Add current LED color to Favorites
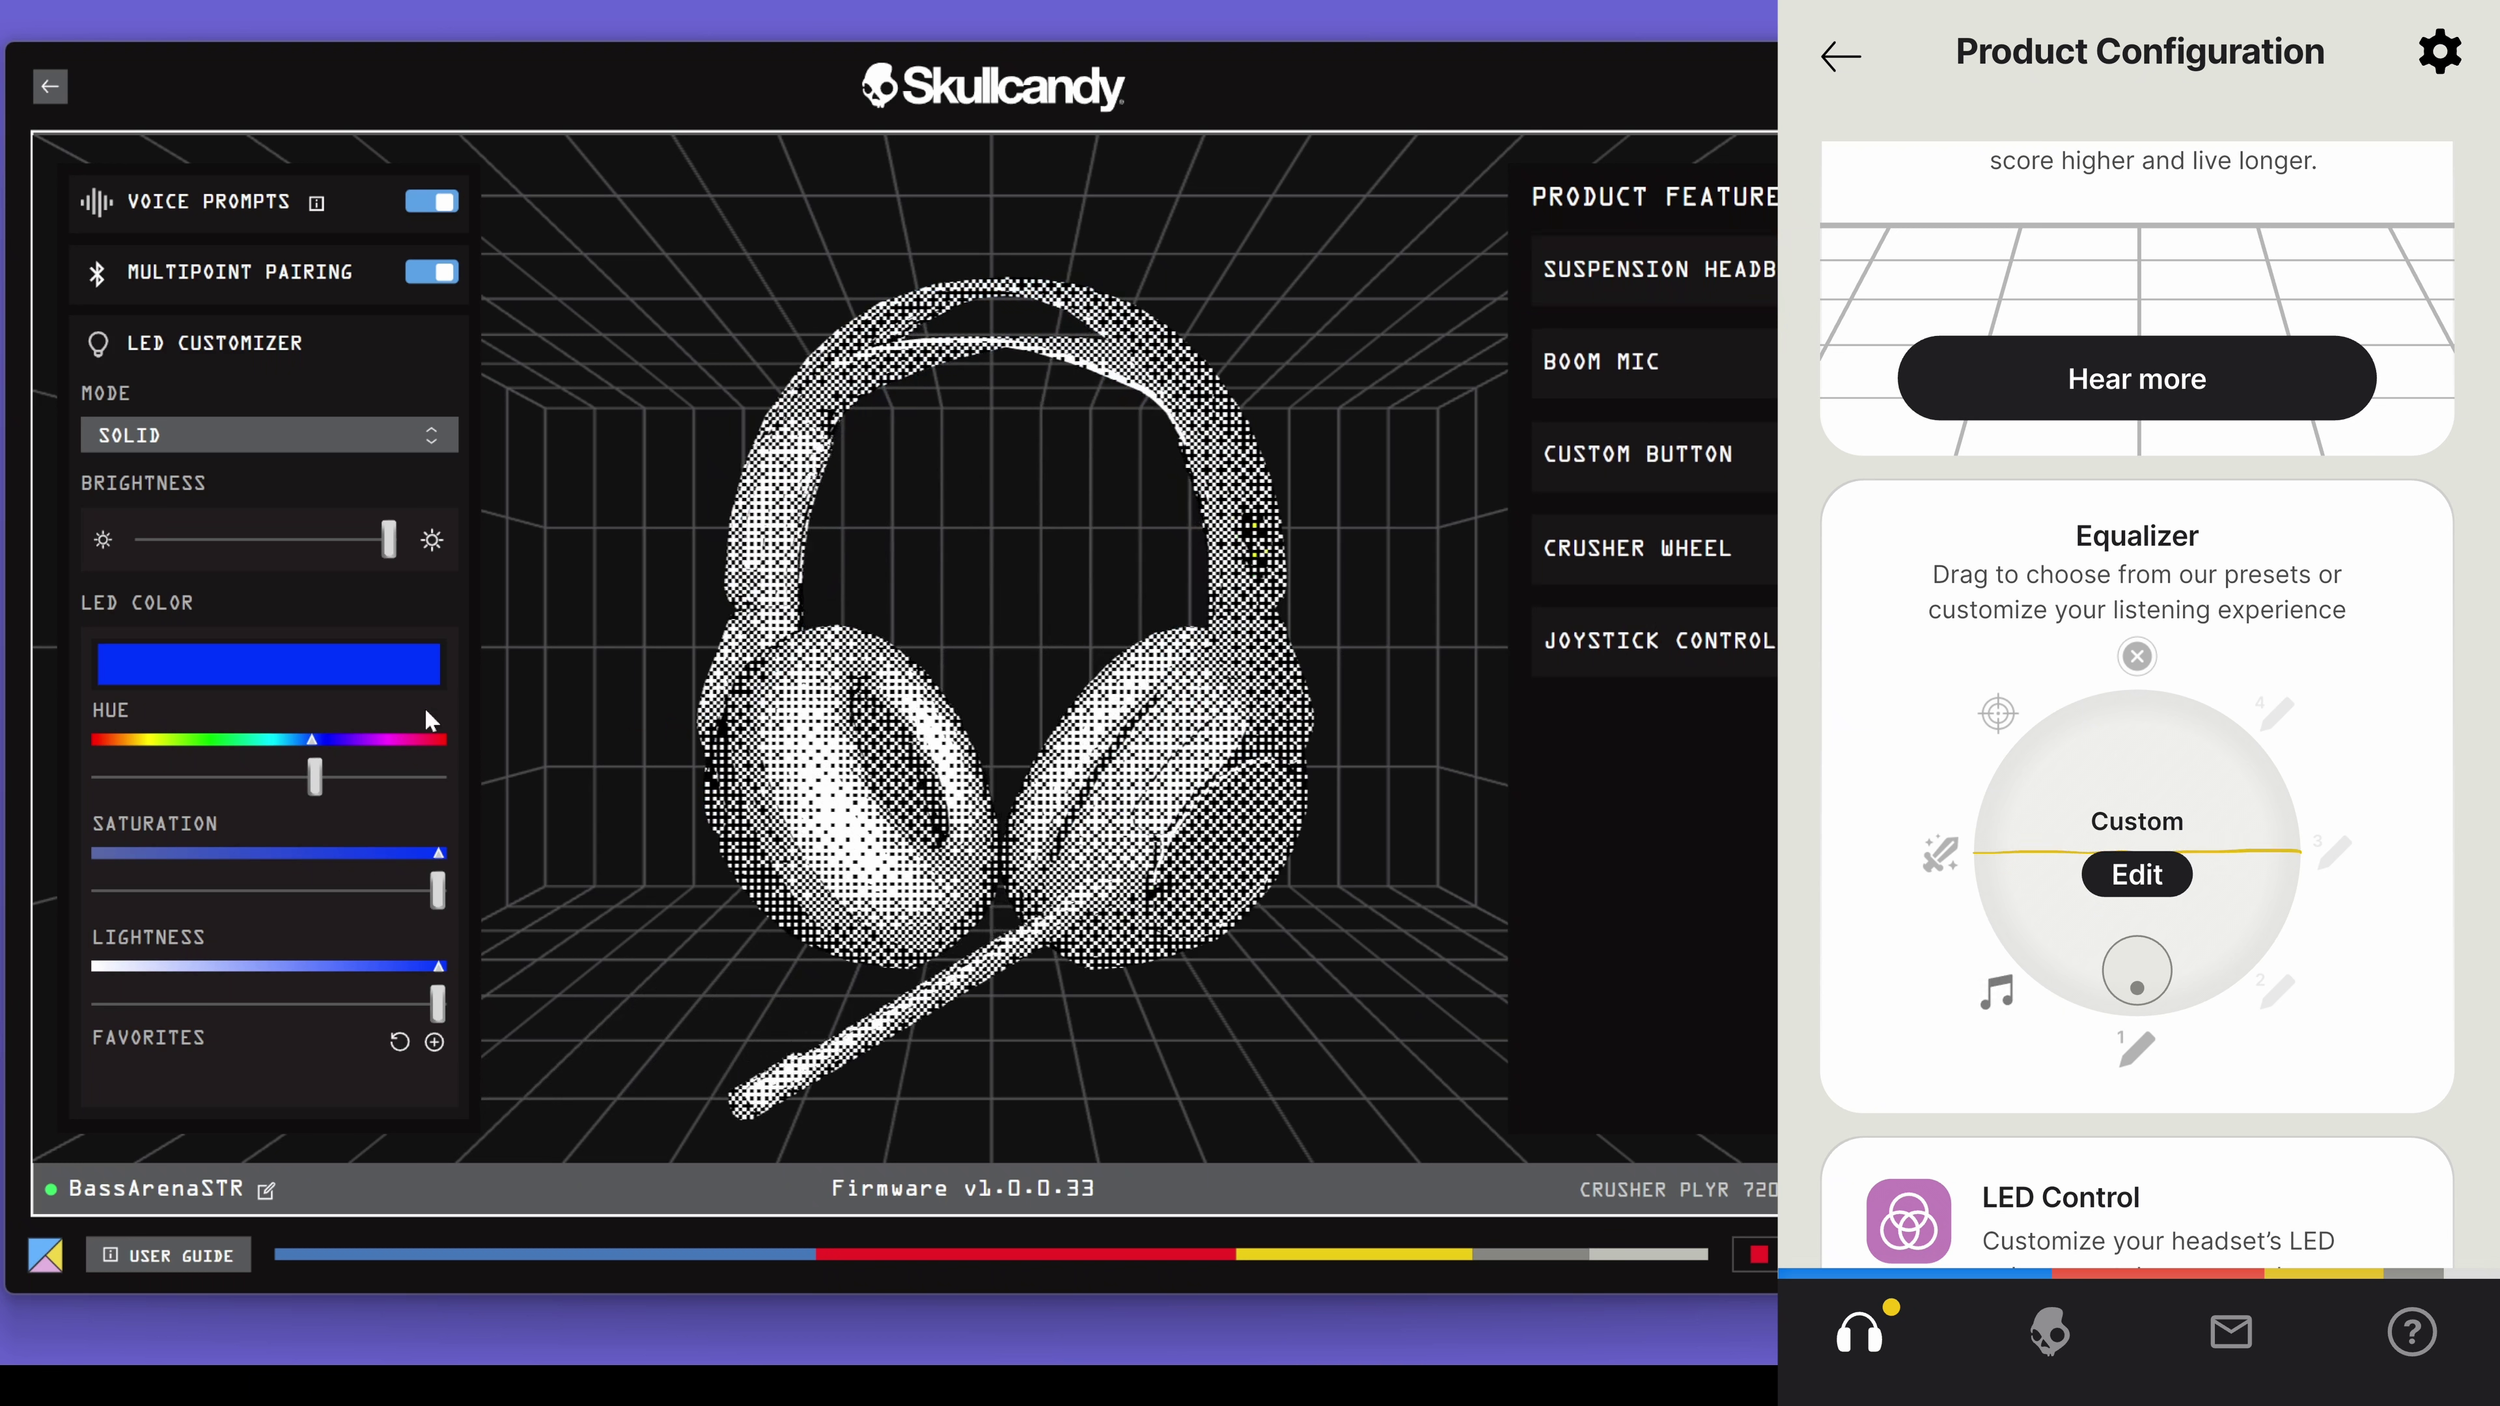 pyautogui.click(x=435, y=1041)
